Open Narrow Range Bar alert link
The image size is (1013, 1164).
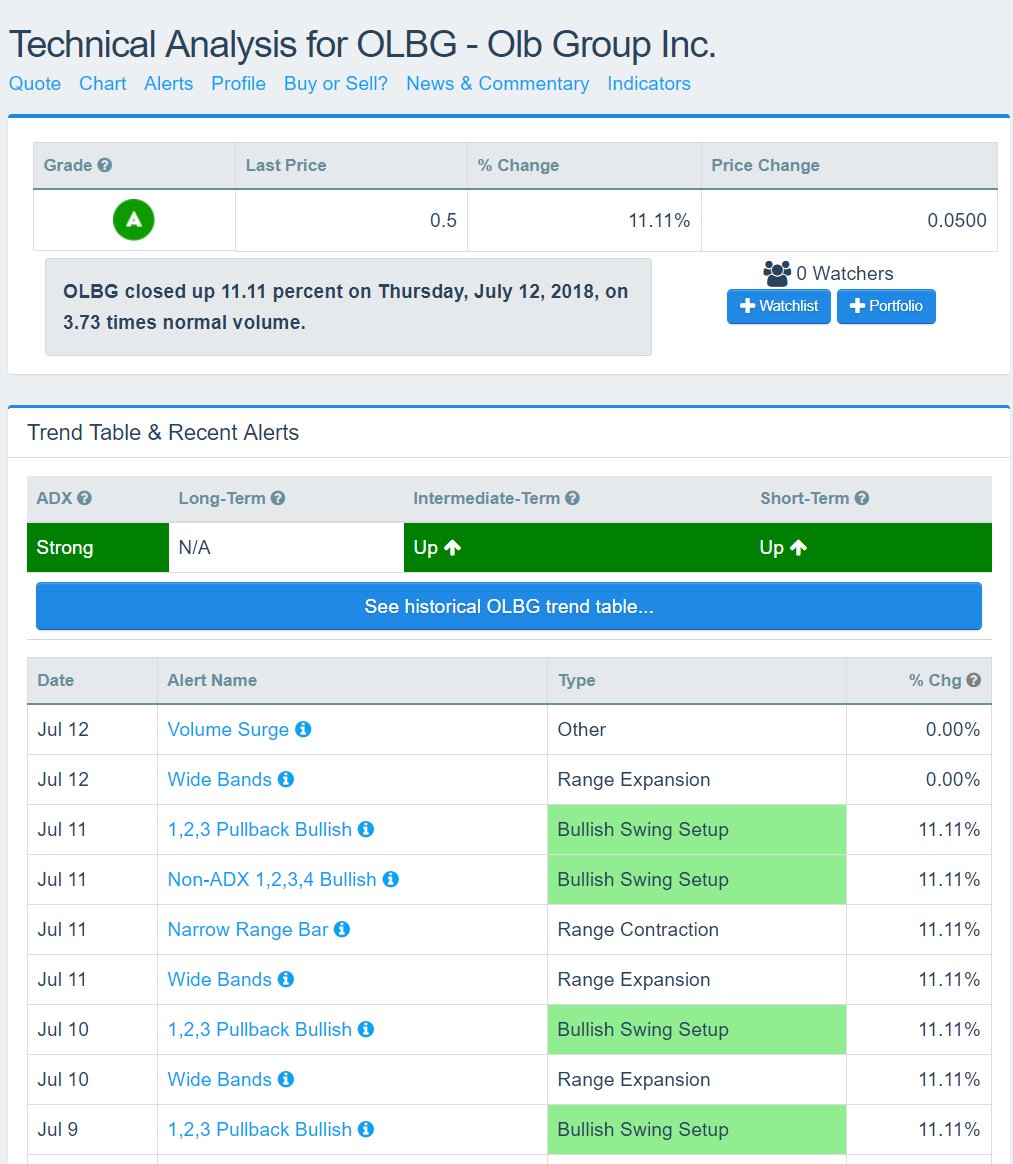pyautogui.click(x=247, y=929)
